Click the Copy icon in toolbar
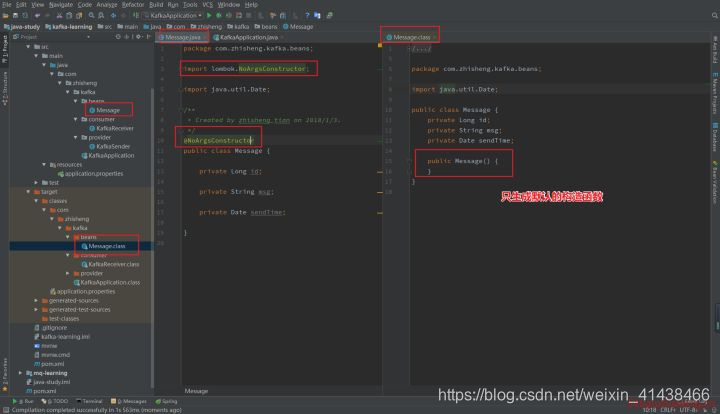This screenshot has width=720, height=414. 69,16
